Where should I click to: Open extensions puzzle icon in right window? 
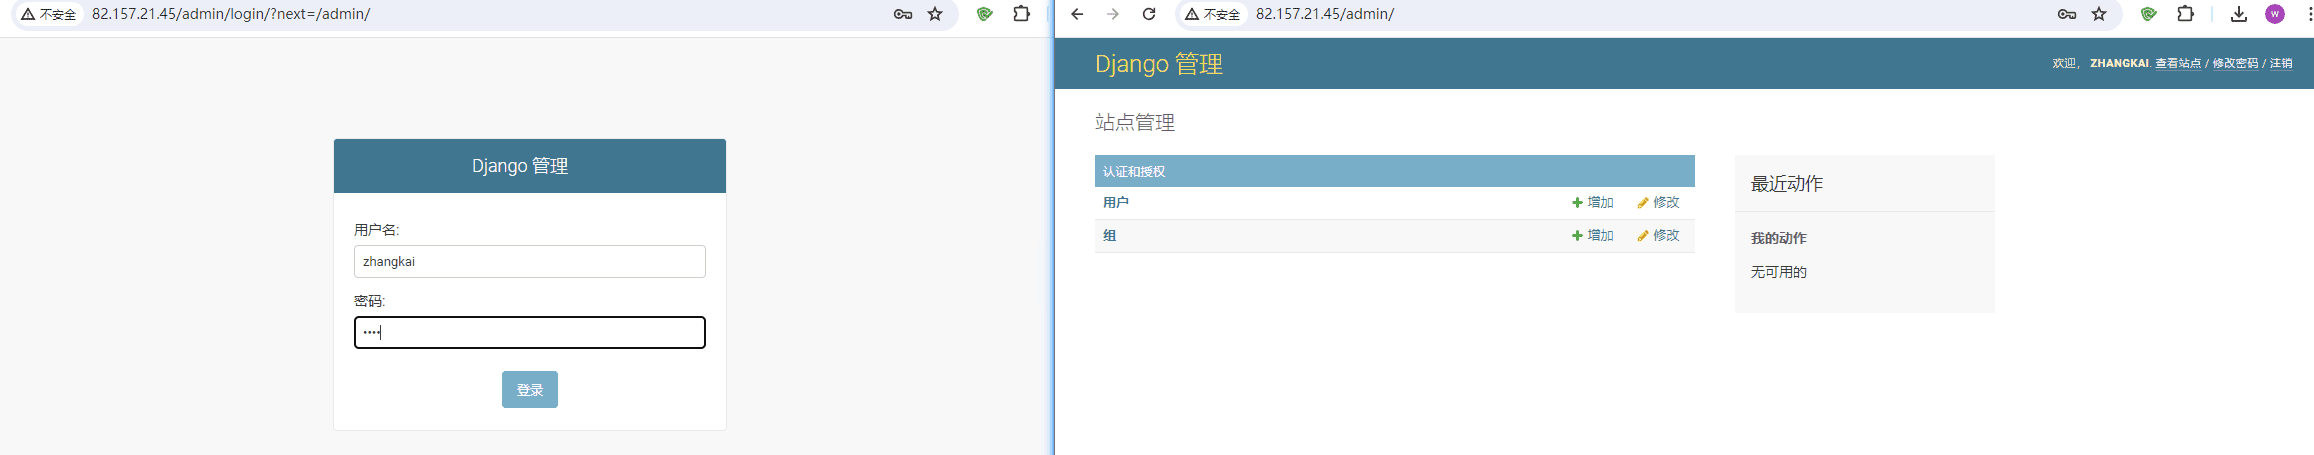click(x=2185, y=14)
